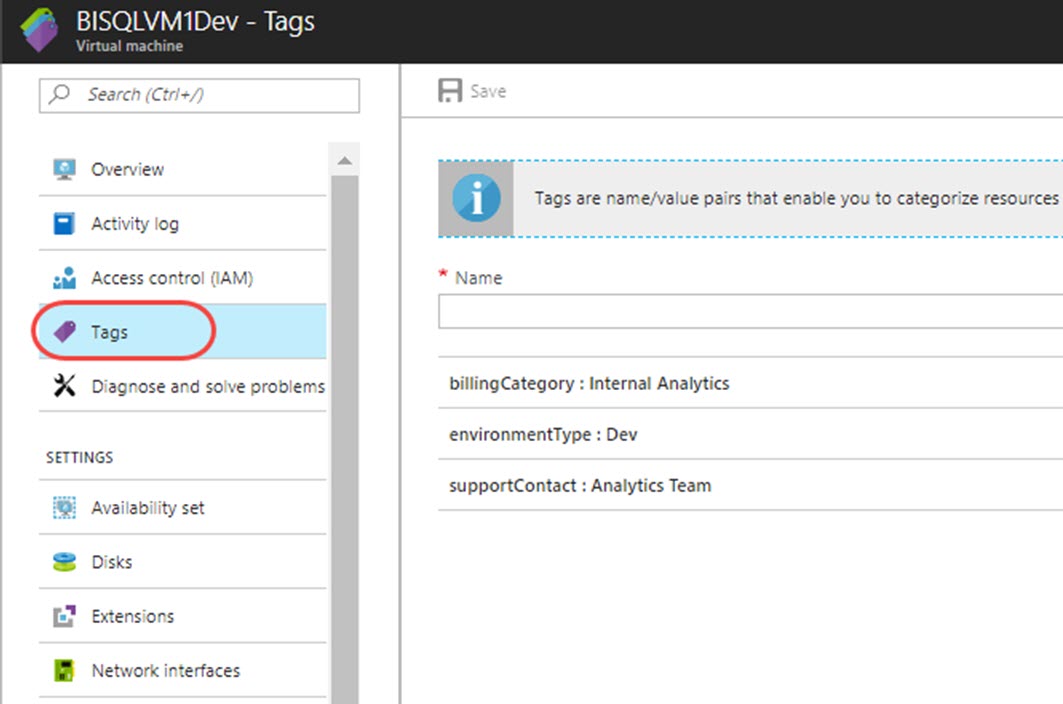Image resolution: width=1063 pixels, height=704 pixels.
Task: Click into the tag Name field
Action: click(x=750, y=311)
